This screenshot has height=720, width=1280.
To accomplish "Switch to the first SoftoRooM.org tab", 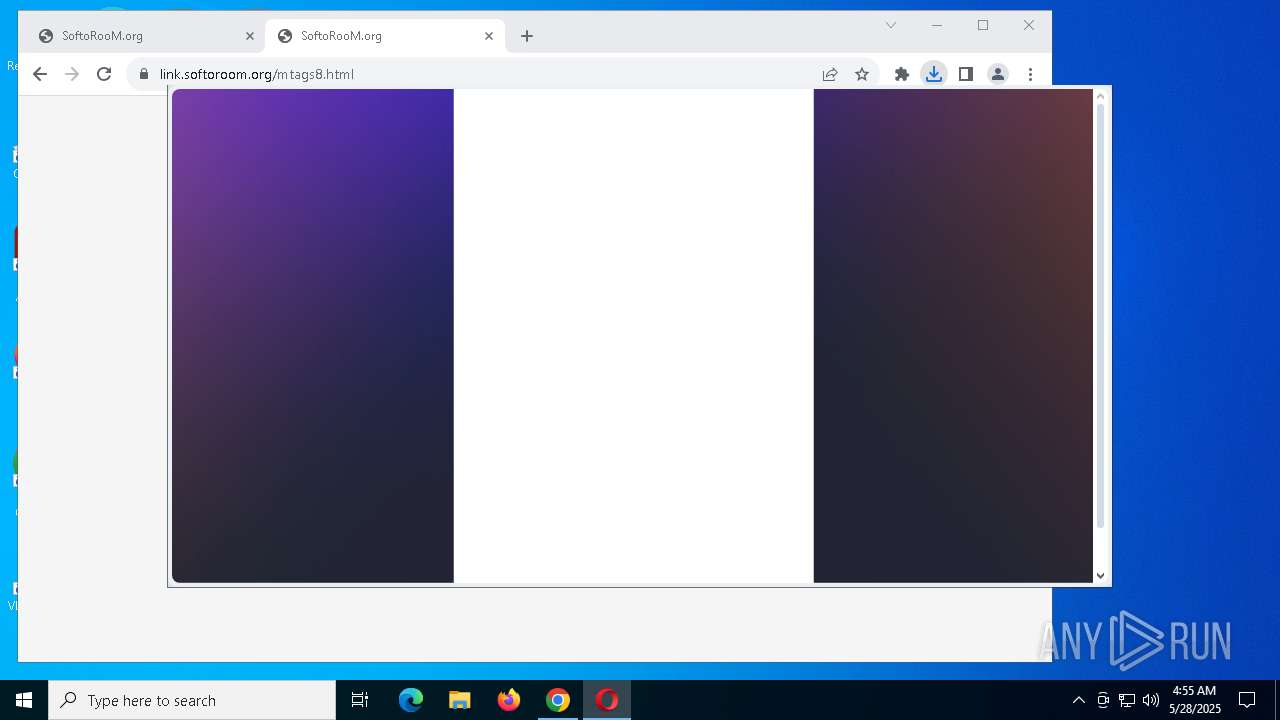I will (145, 36).
